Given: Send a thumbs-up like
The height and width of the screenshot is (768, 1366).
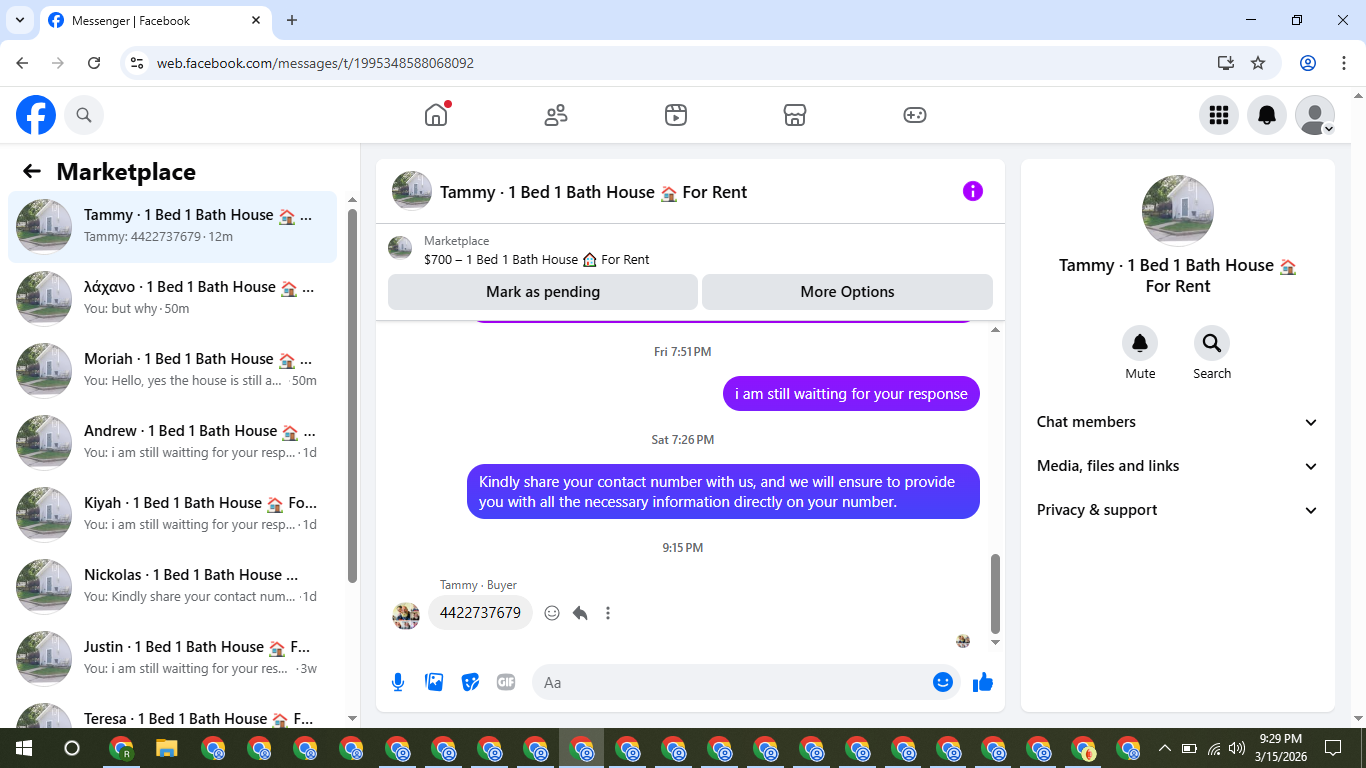Looking at the screenshot, I should [983, 682].
